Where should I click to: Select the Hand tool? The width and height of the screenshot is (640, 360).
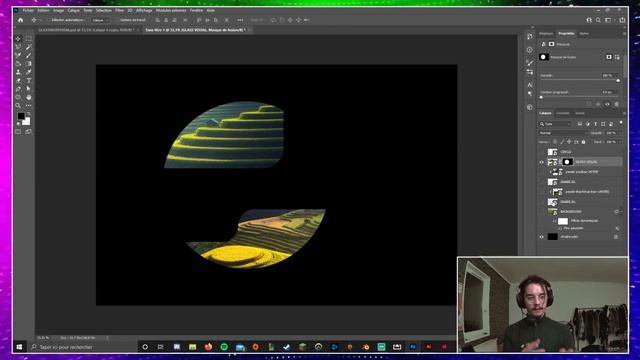tap(29, 97)
